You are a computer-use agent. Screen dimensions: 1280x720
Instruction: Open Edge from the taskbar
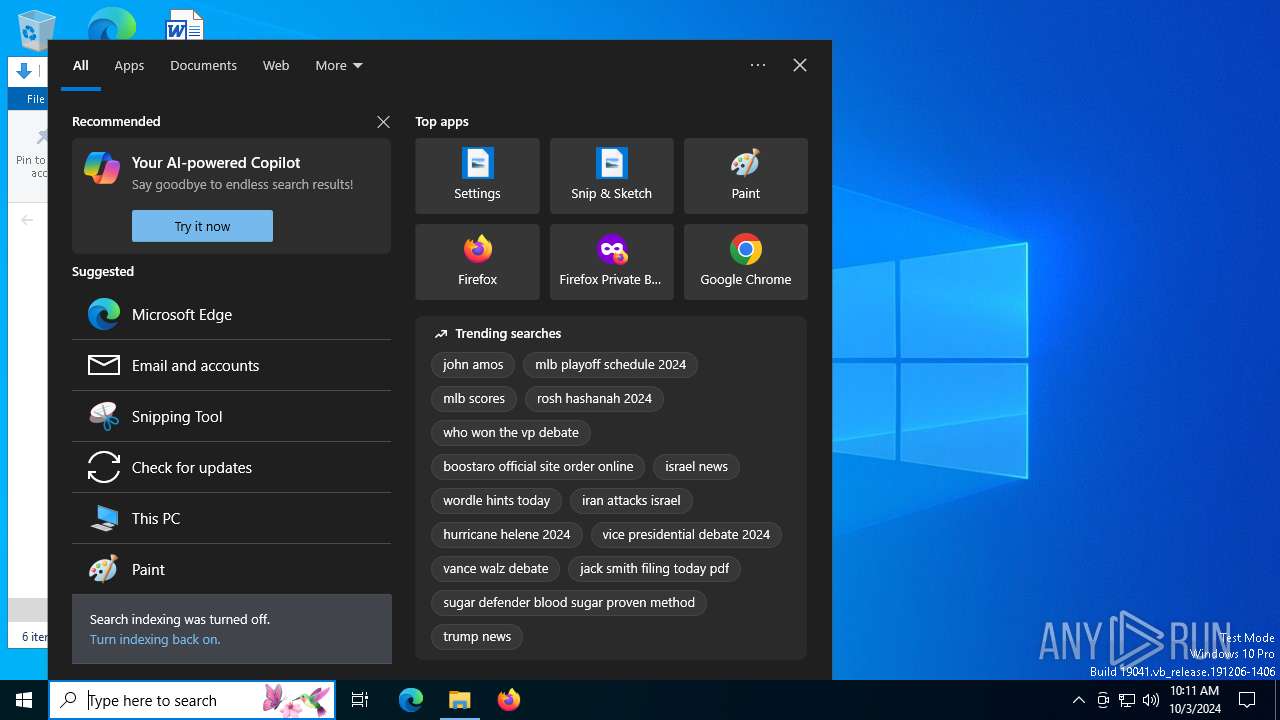411,700
